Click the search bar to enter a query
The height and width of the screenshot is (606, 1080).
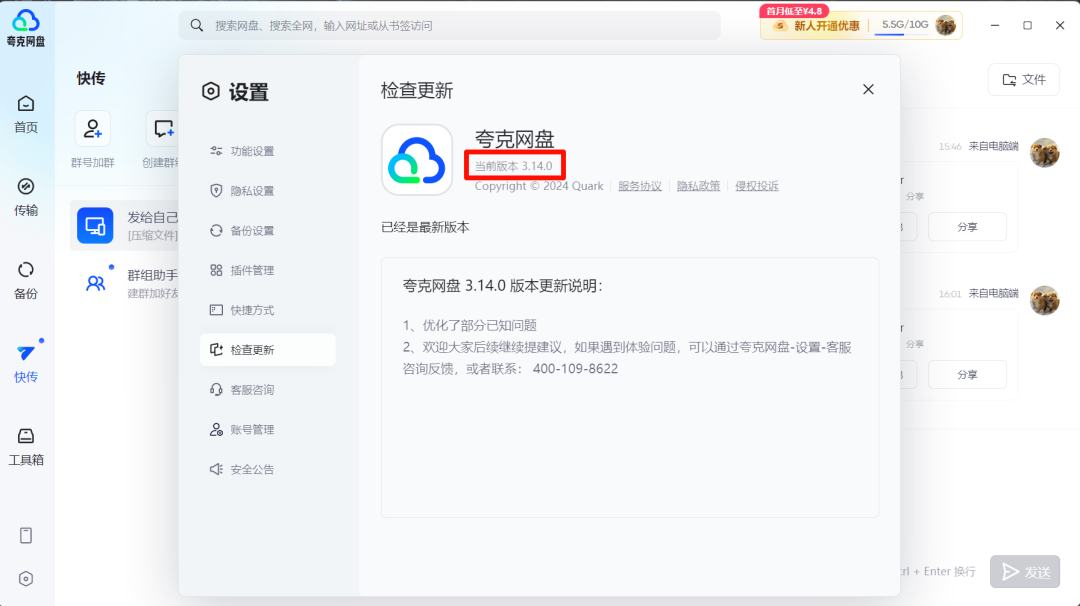[x=450, y=25]
